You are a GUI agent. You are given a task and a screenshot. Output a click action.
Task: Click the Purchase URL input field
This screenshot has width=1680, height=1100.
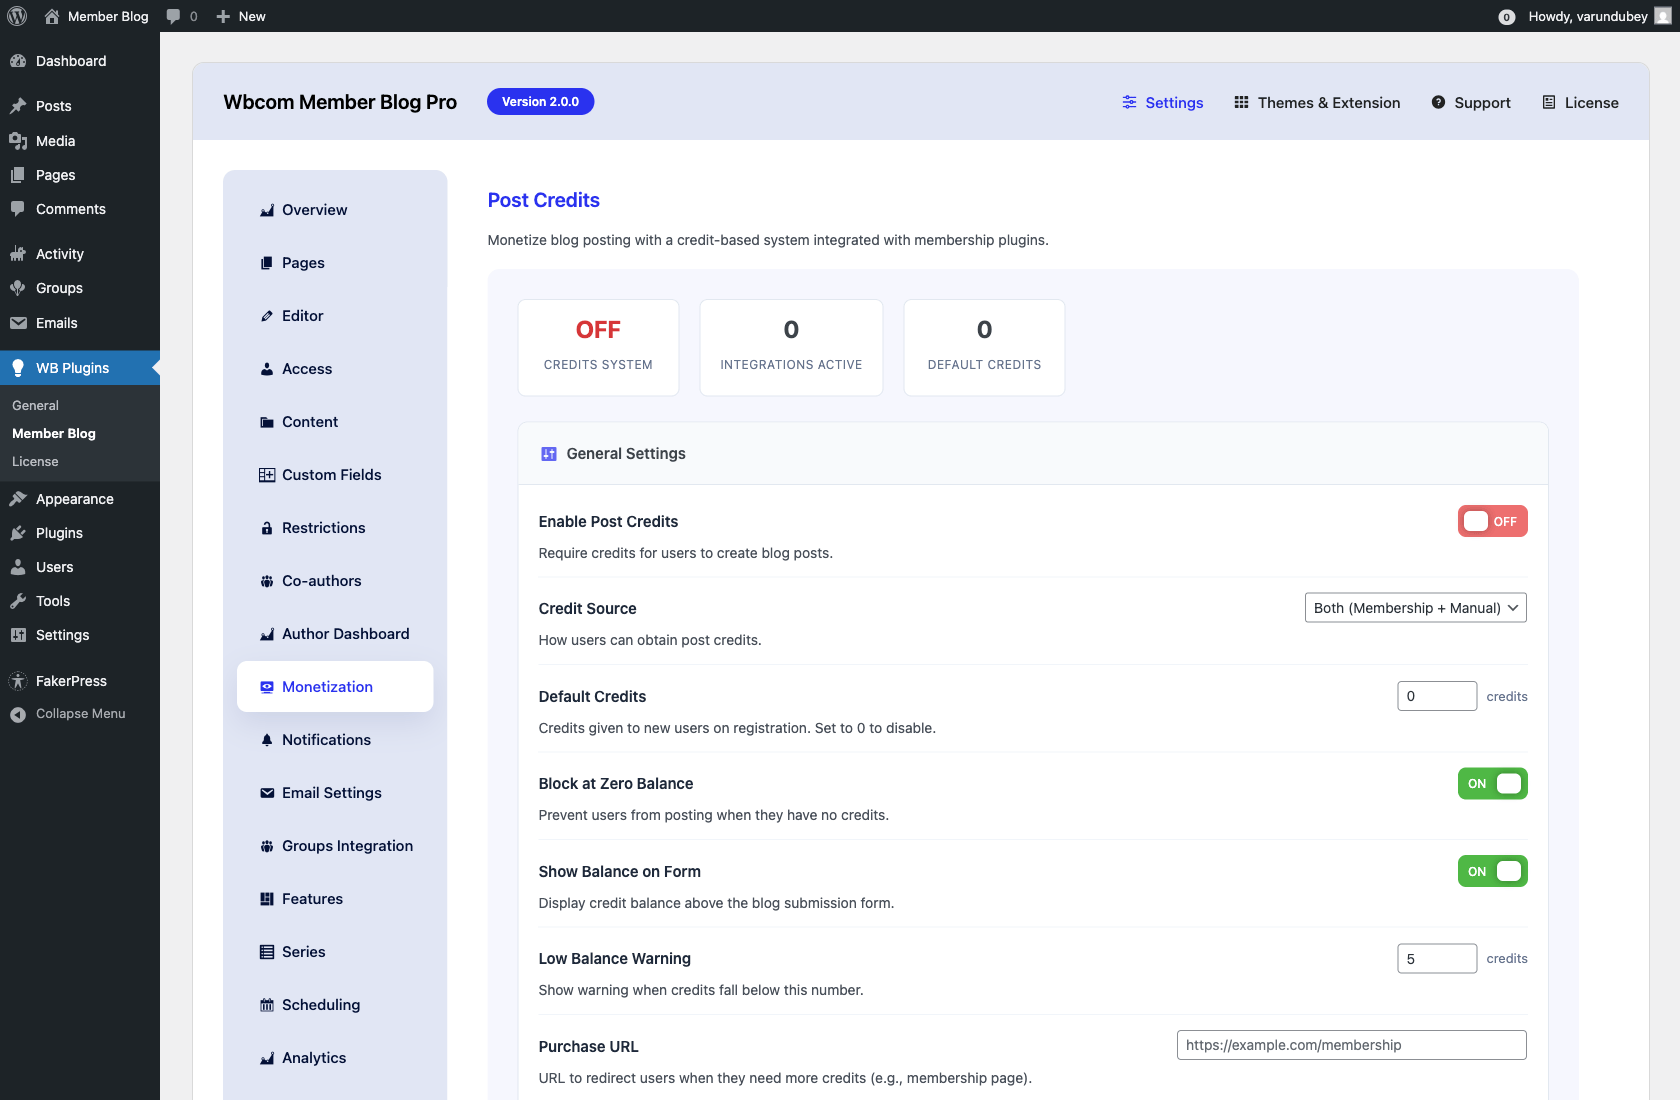point(1350,1045)
